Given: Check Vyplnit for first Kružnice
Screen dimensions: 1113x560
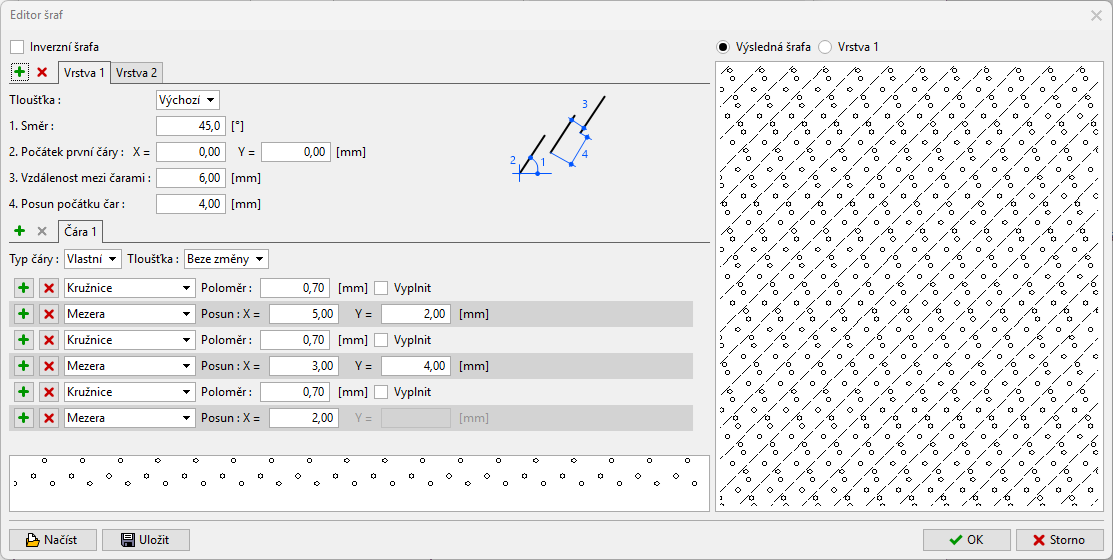Looking at the screenshot, I should [381, 288].
